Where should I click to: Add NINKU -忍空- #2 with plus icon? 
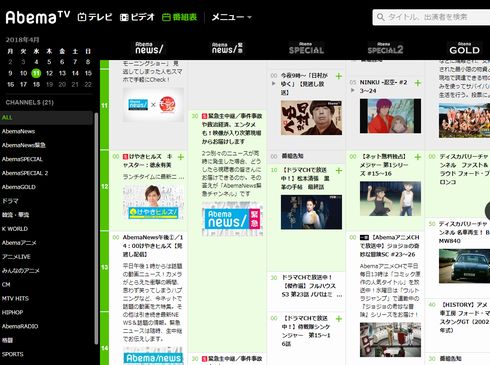(418, 83)
